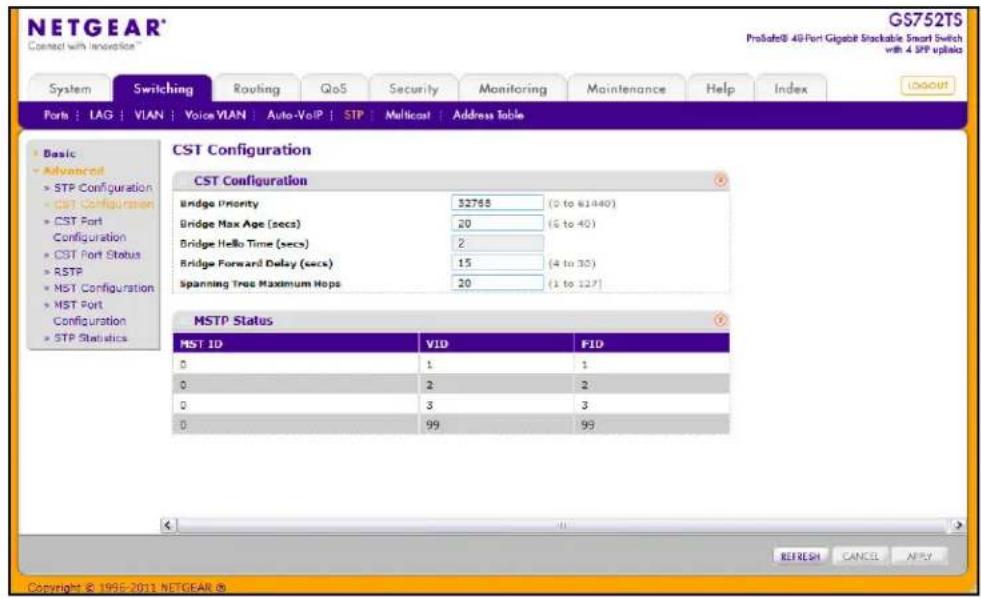Image resolution: width=981 pixels, height=598 pixels.
Task: Click the Bridge Priority label
Action: pos(219,203)
